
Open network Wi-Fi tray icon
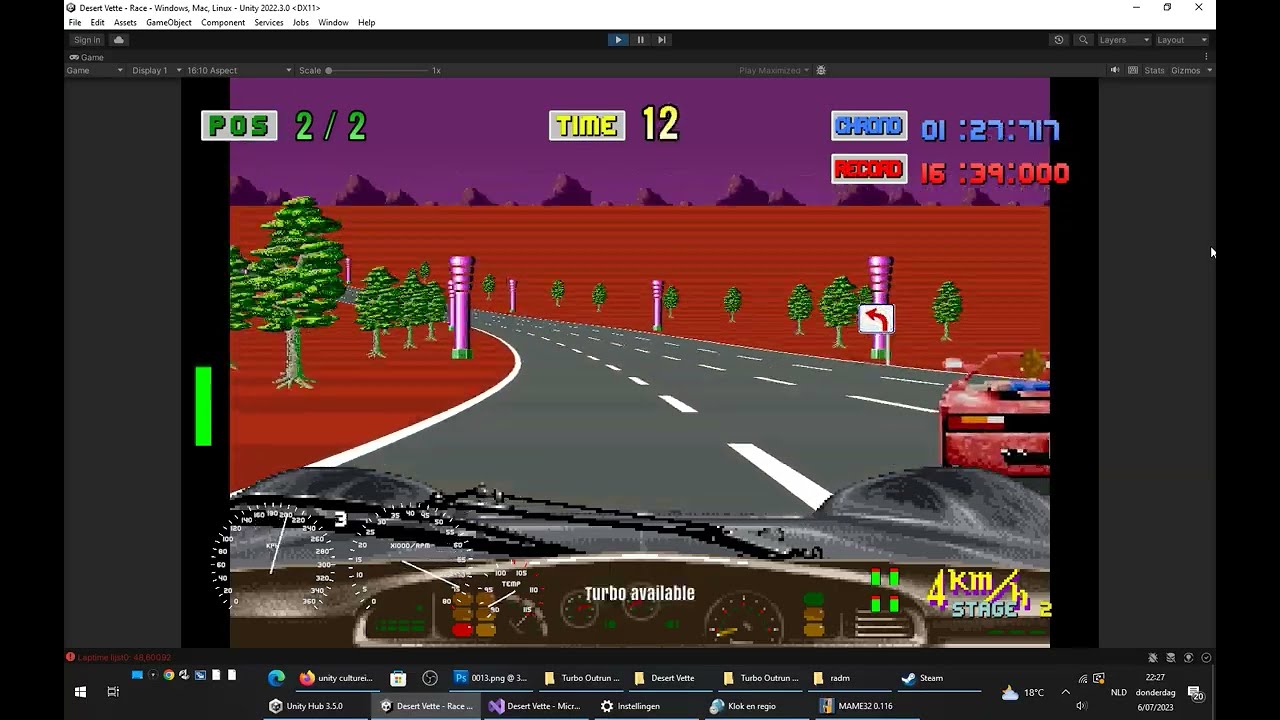tap(1082, 679)
